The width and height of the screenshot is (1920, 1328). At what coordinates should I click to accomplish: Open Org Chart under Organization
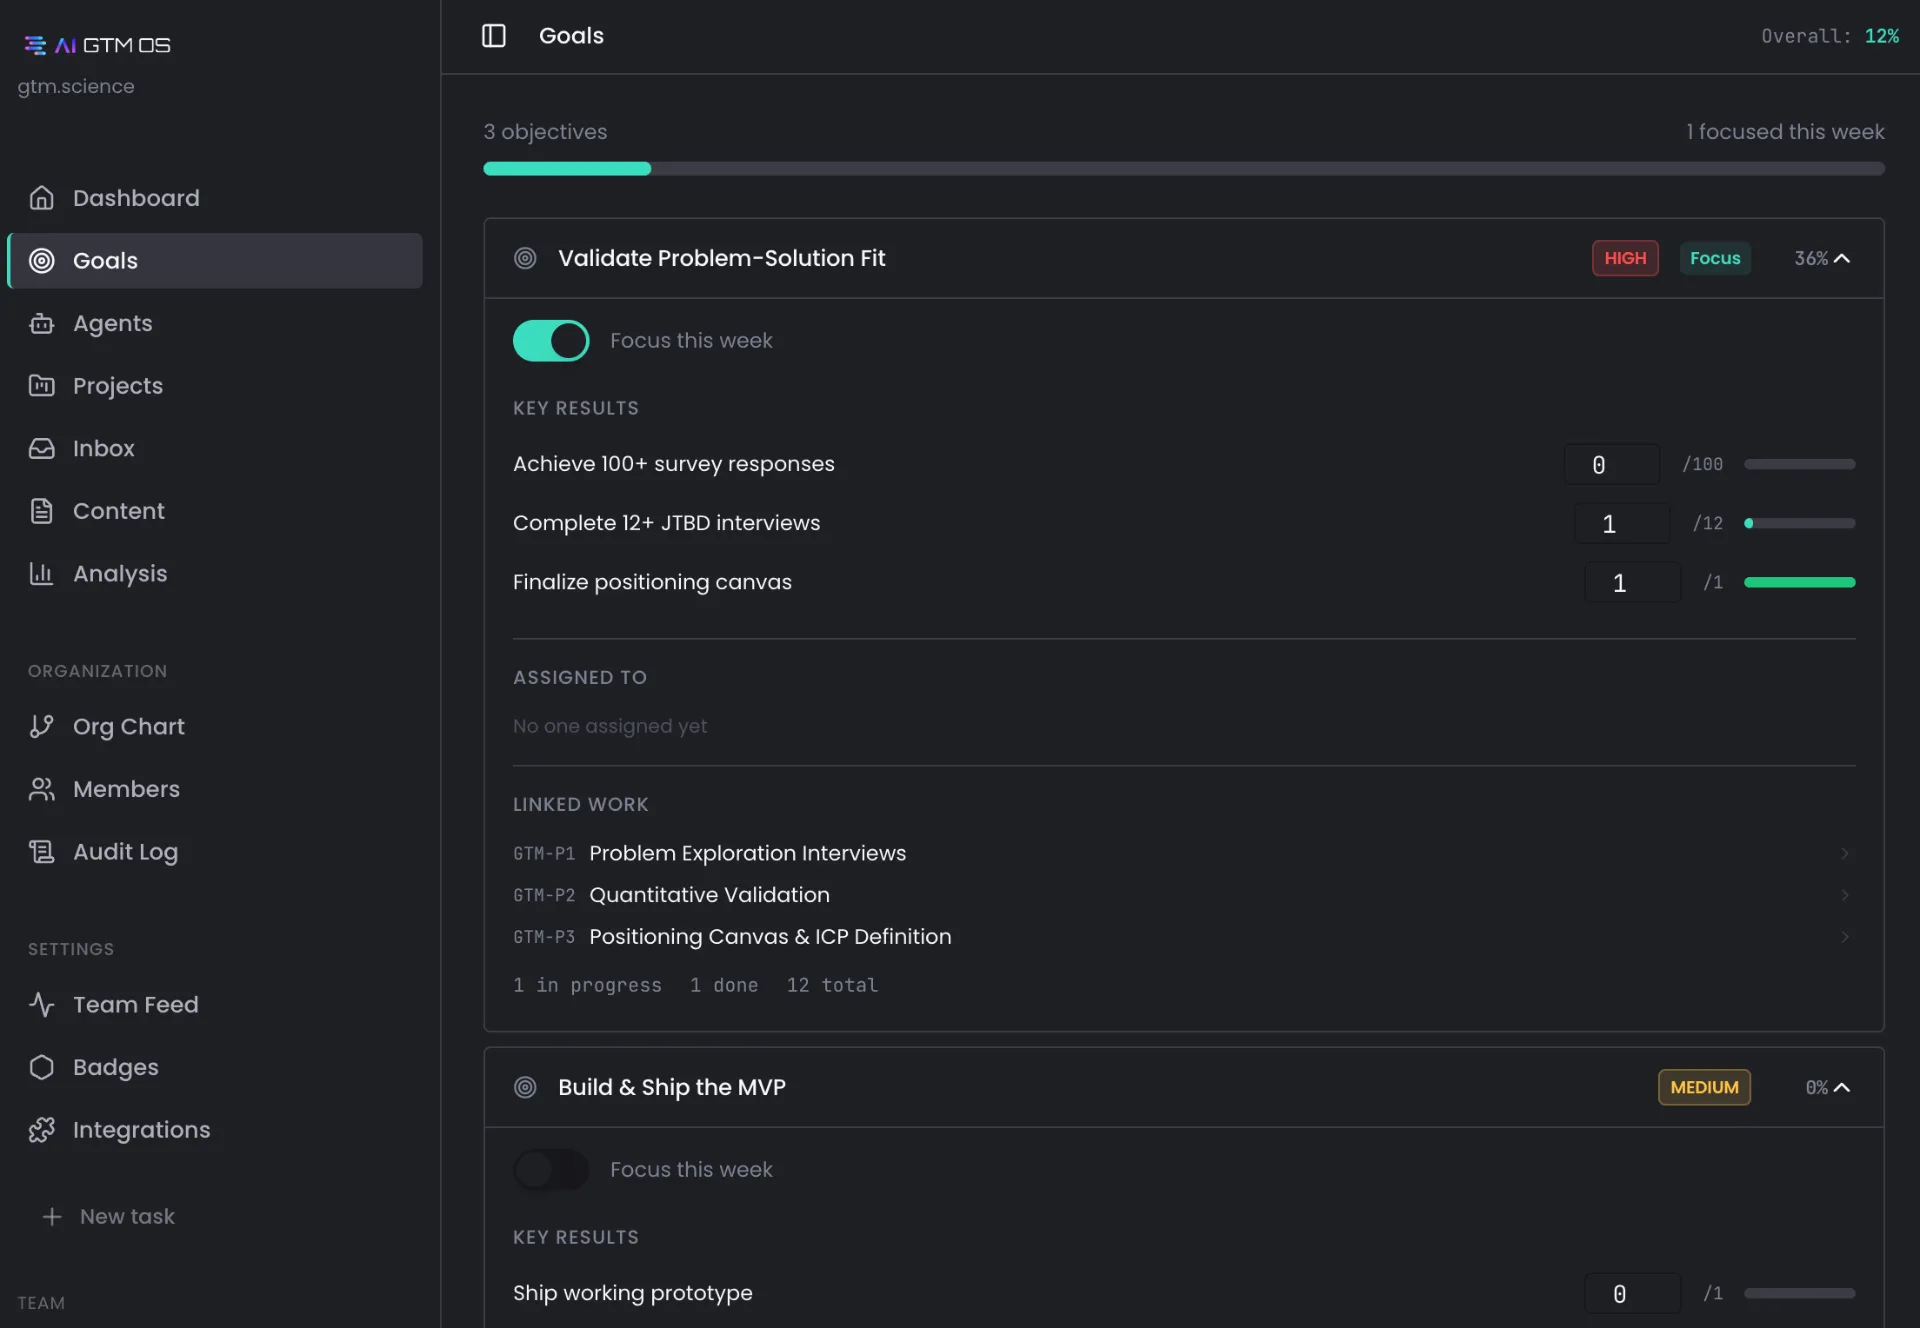214,726
